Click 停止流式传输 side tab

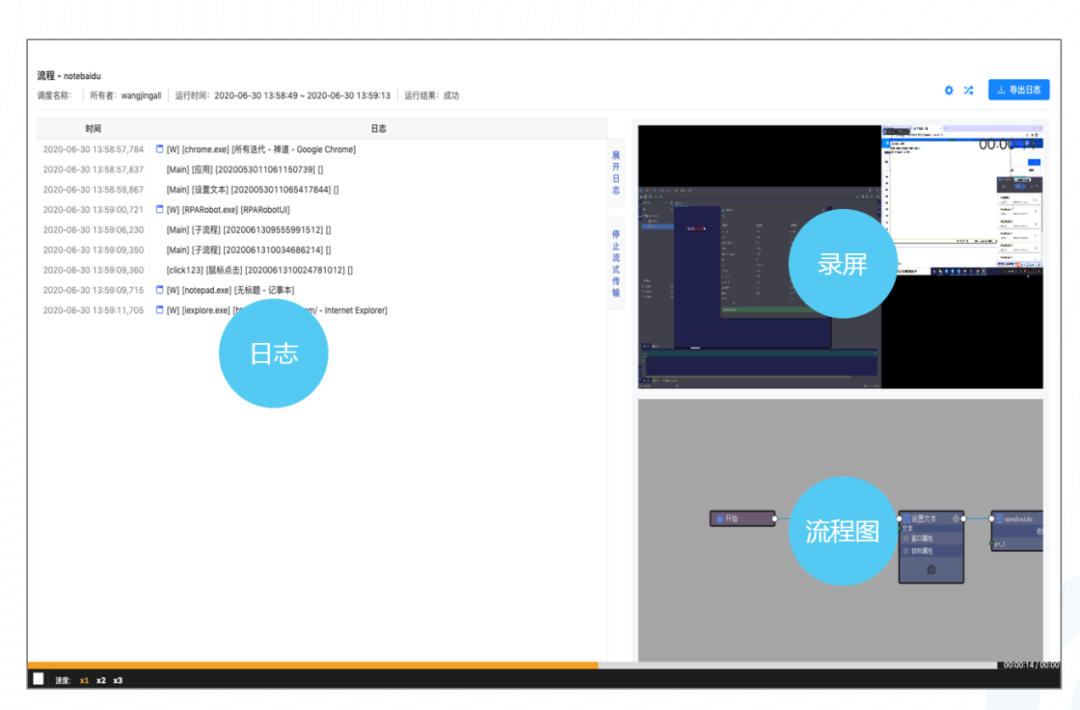616,263
